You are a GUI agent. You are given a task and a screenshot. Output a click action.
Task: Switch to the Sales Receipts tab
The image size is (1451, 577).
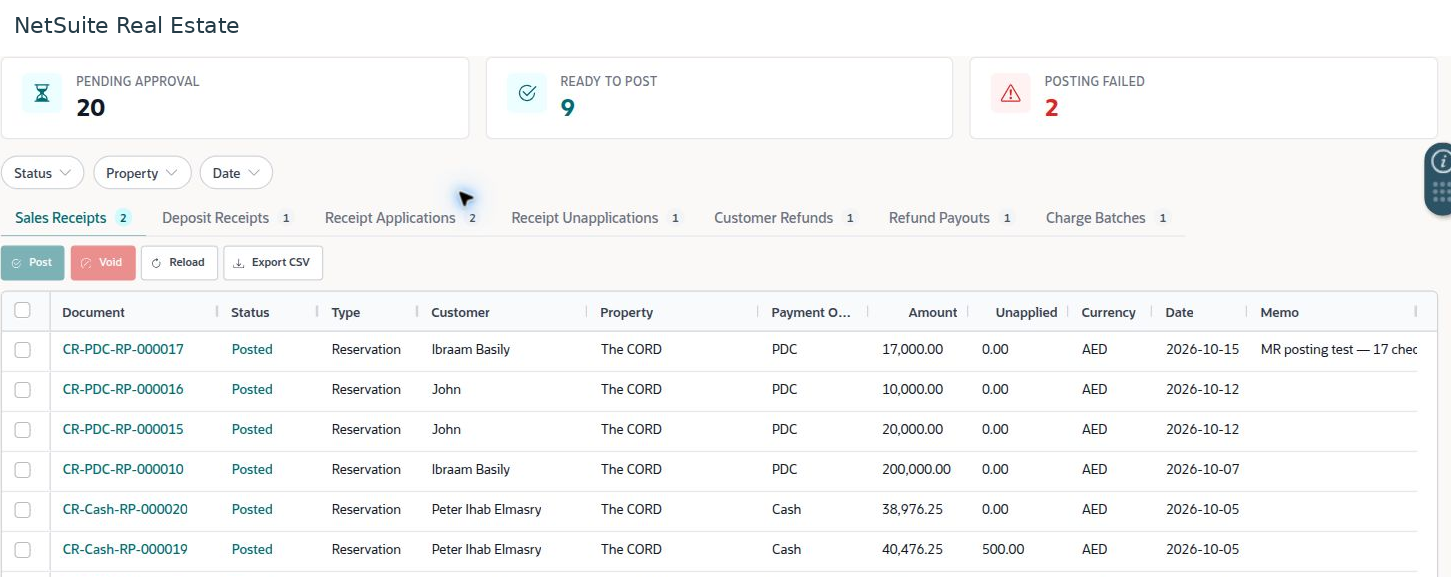click(73, 218)
